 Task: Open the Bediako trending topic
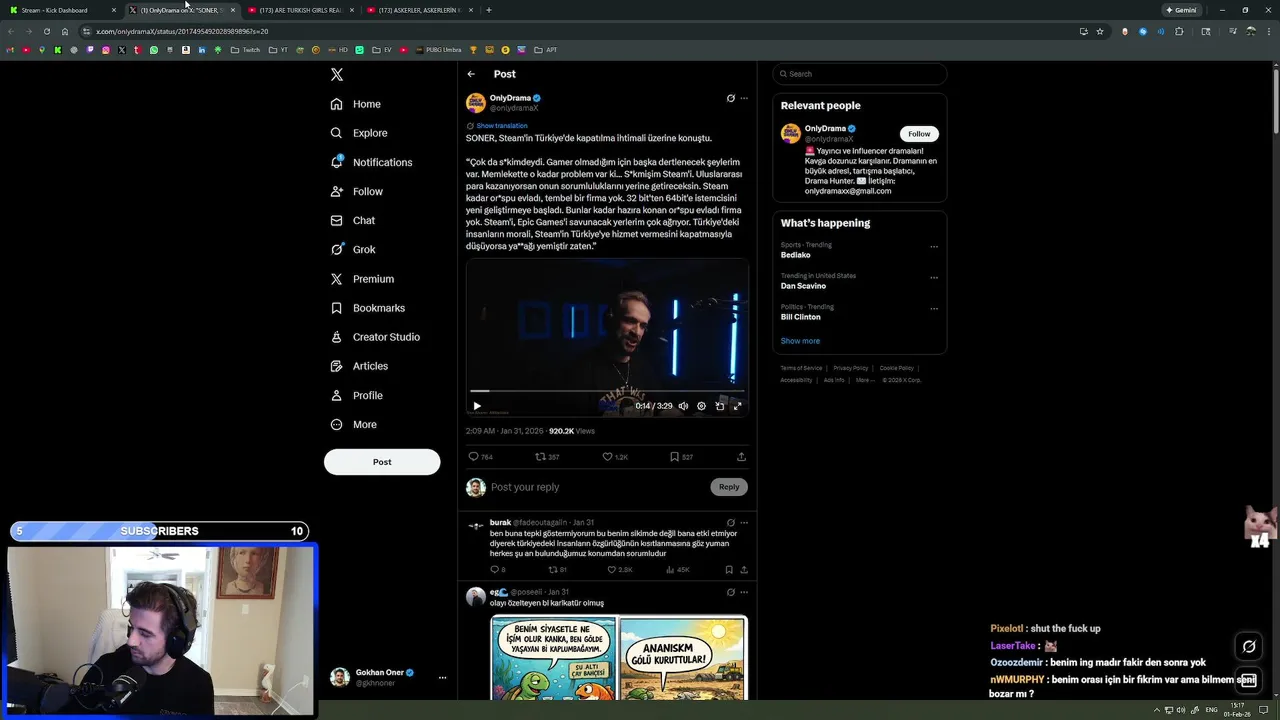coord(796,255)
